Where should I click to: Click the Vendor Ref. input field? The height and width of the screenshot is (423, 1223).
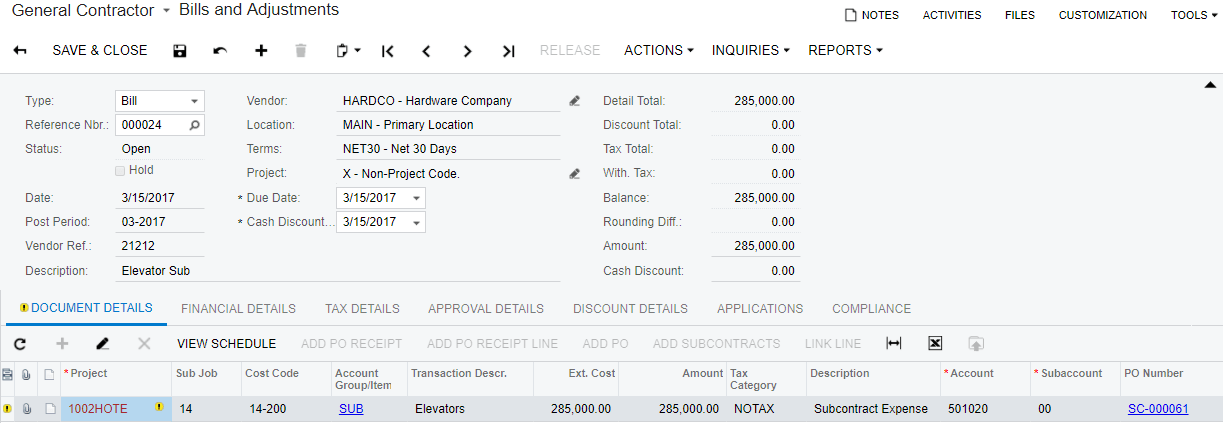[x=160, y=246]
